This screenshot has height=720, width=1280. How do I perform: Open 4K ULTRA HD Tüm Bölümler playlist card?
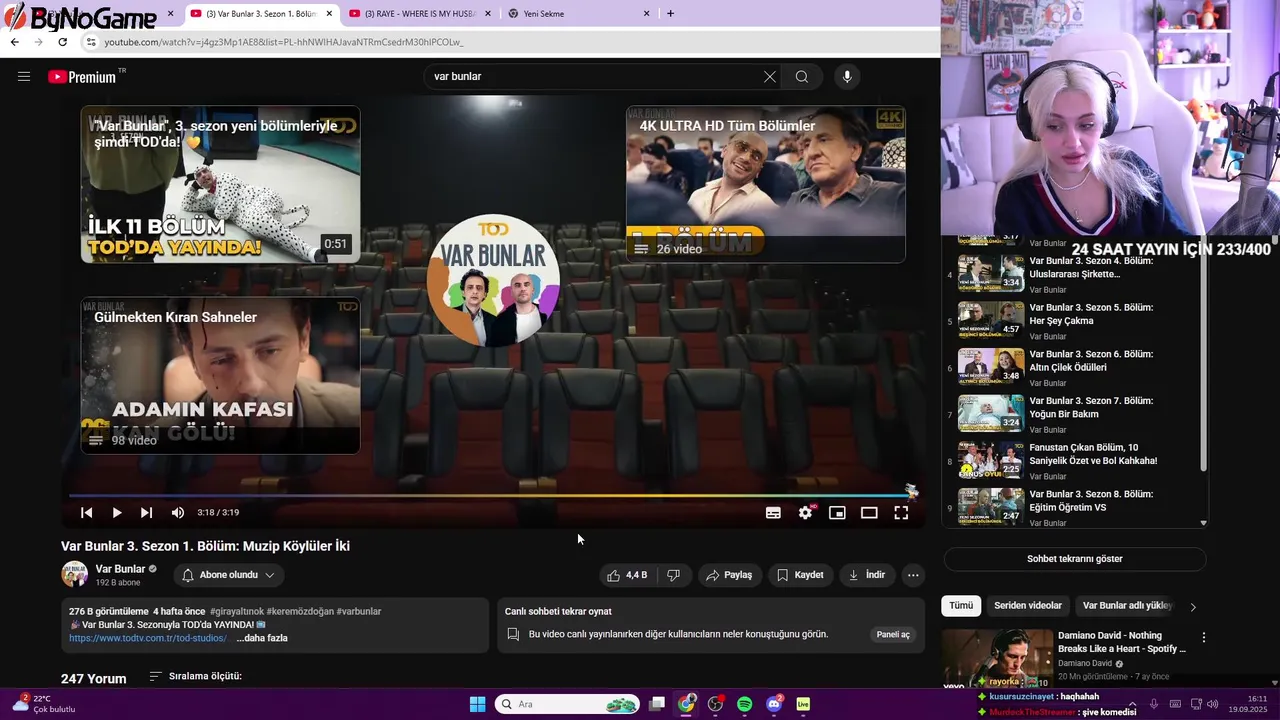(x=766, y=185)
